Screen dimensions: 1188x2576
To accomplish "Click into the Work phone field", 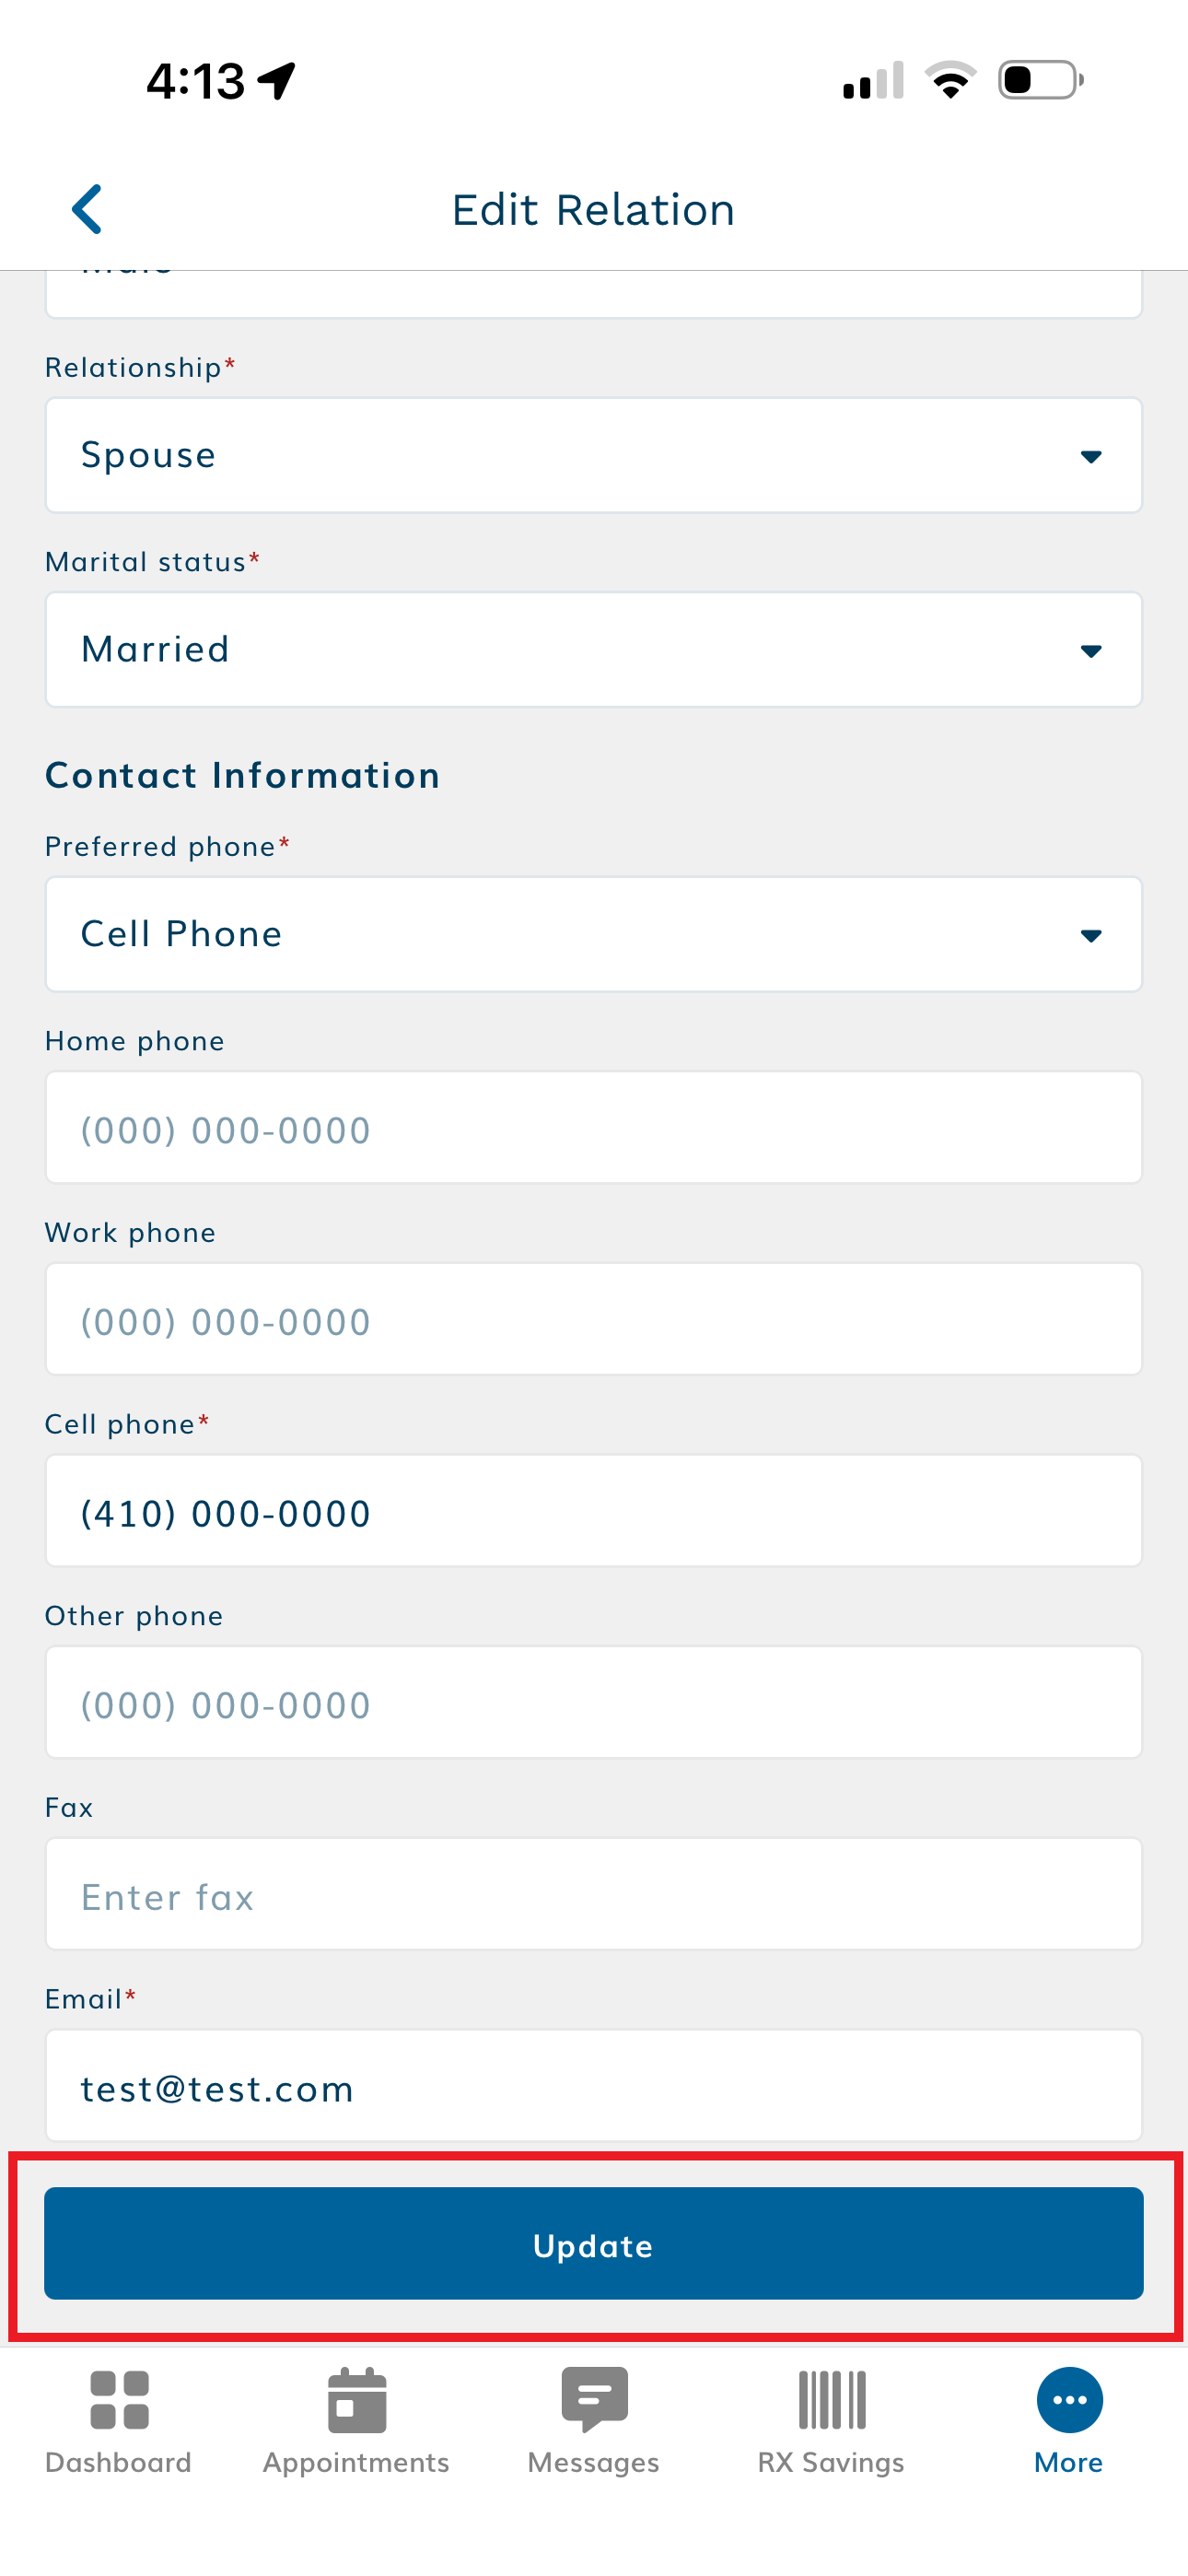I will (x=593, y=1320).
